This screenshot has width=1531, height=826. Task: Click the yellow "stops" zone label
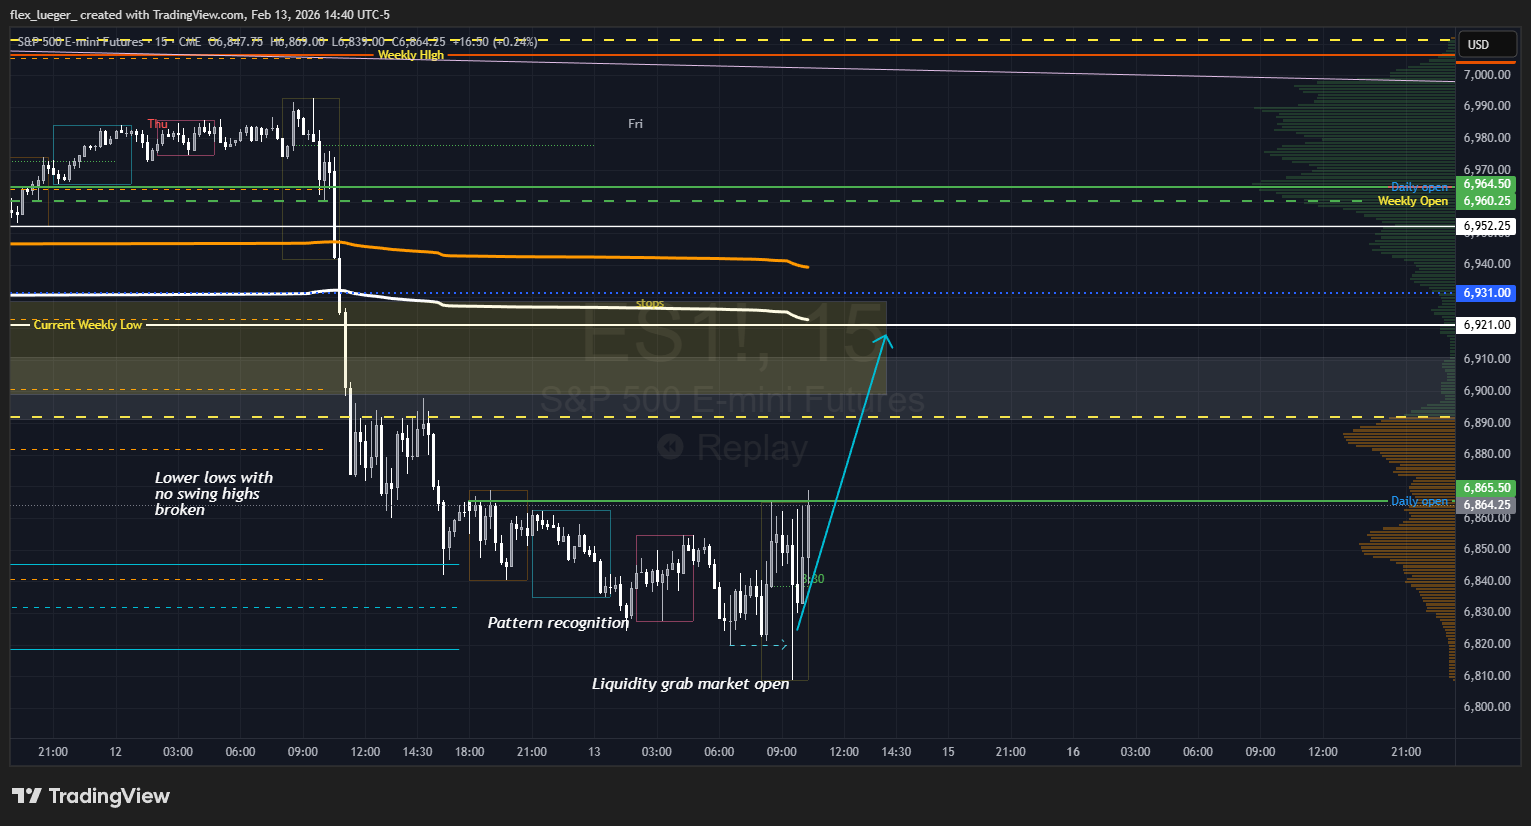(x=650, y=303)
